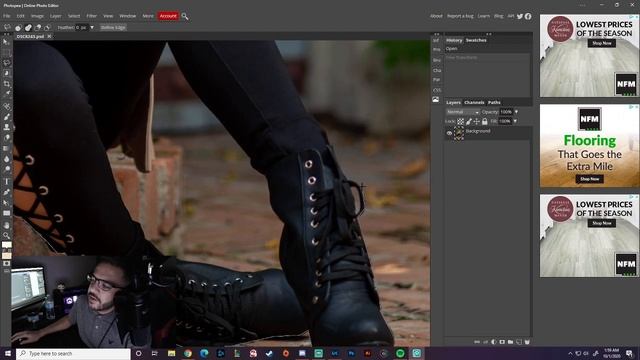Image resolution: width=640 pixels, height=360 pixels.
Task: Open the Learn link
Action: pos(484,16)
